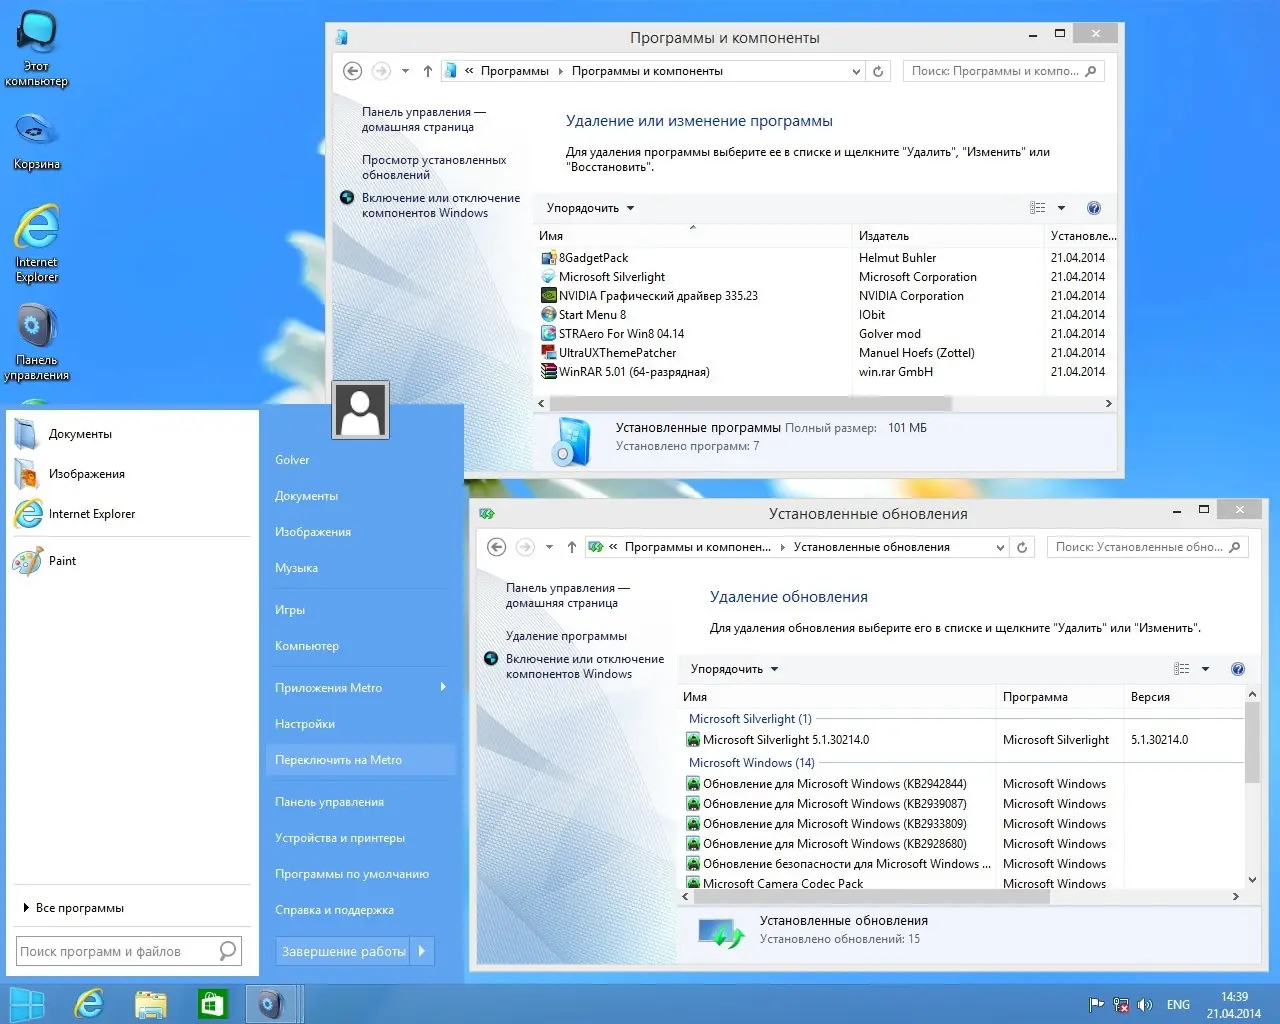
Task: Open control panel home link in Установленные обновления
Action: point(568,595)
